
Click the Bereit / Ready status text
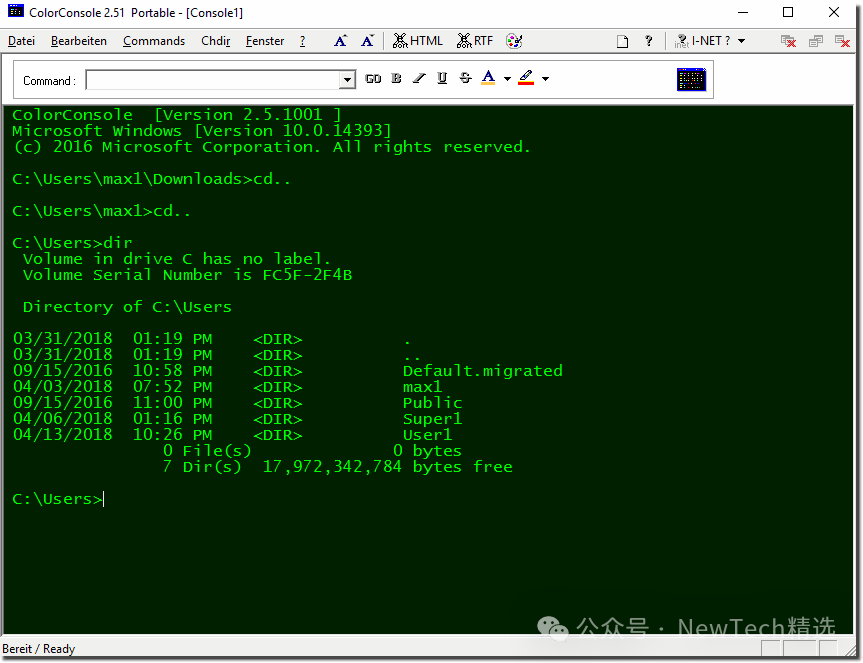pos(39,649)
